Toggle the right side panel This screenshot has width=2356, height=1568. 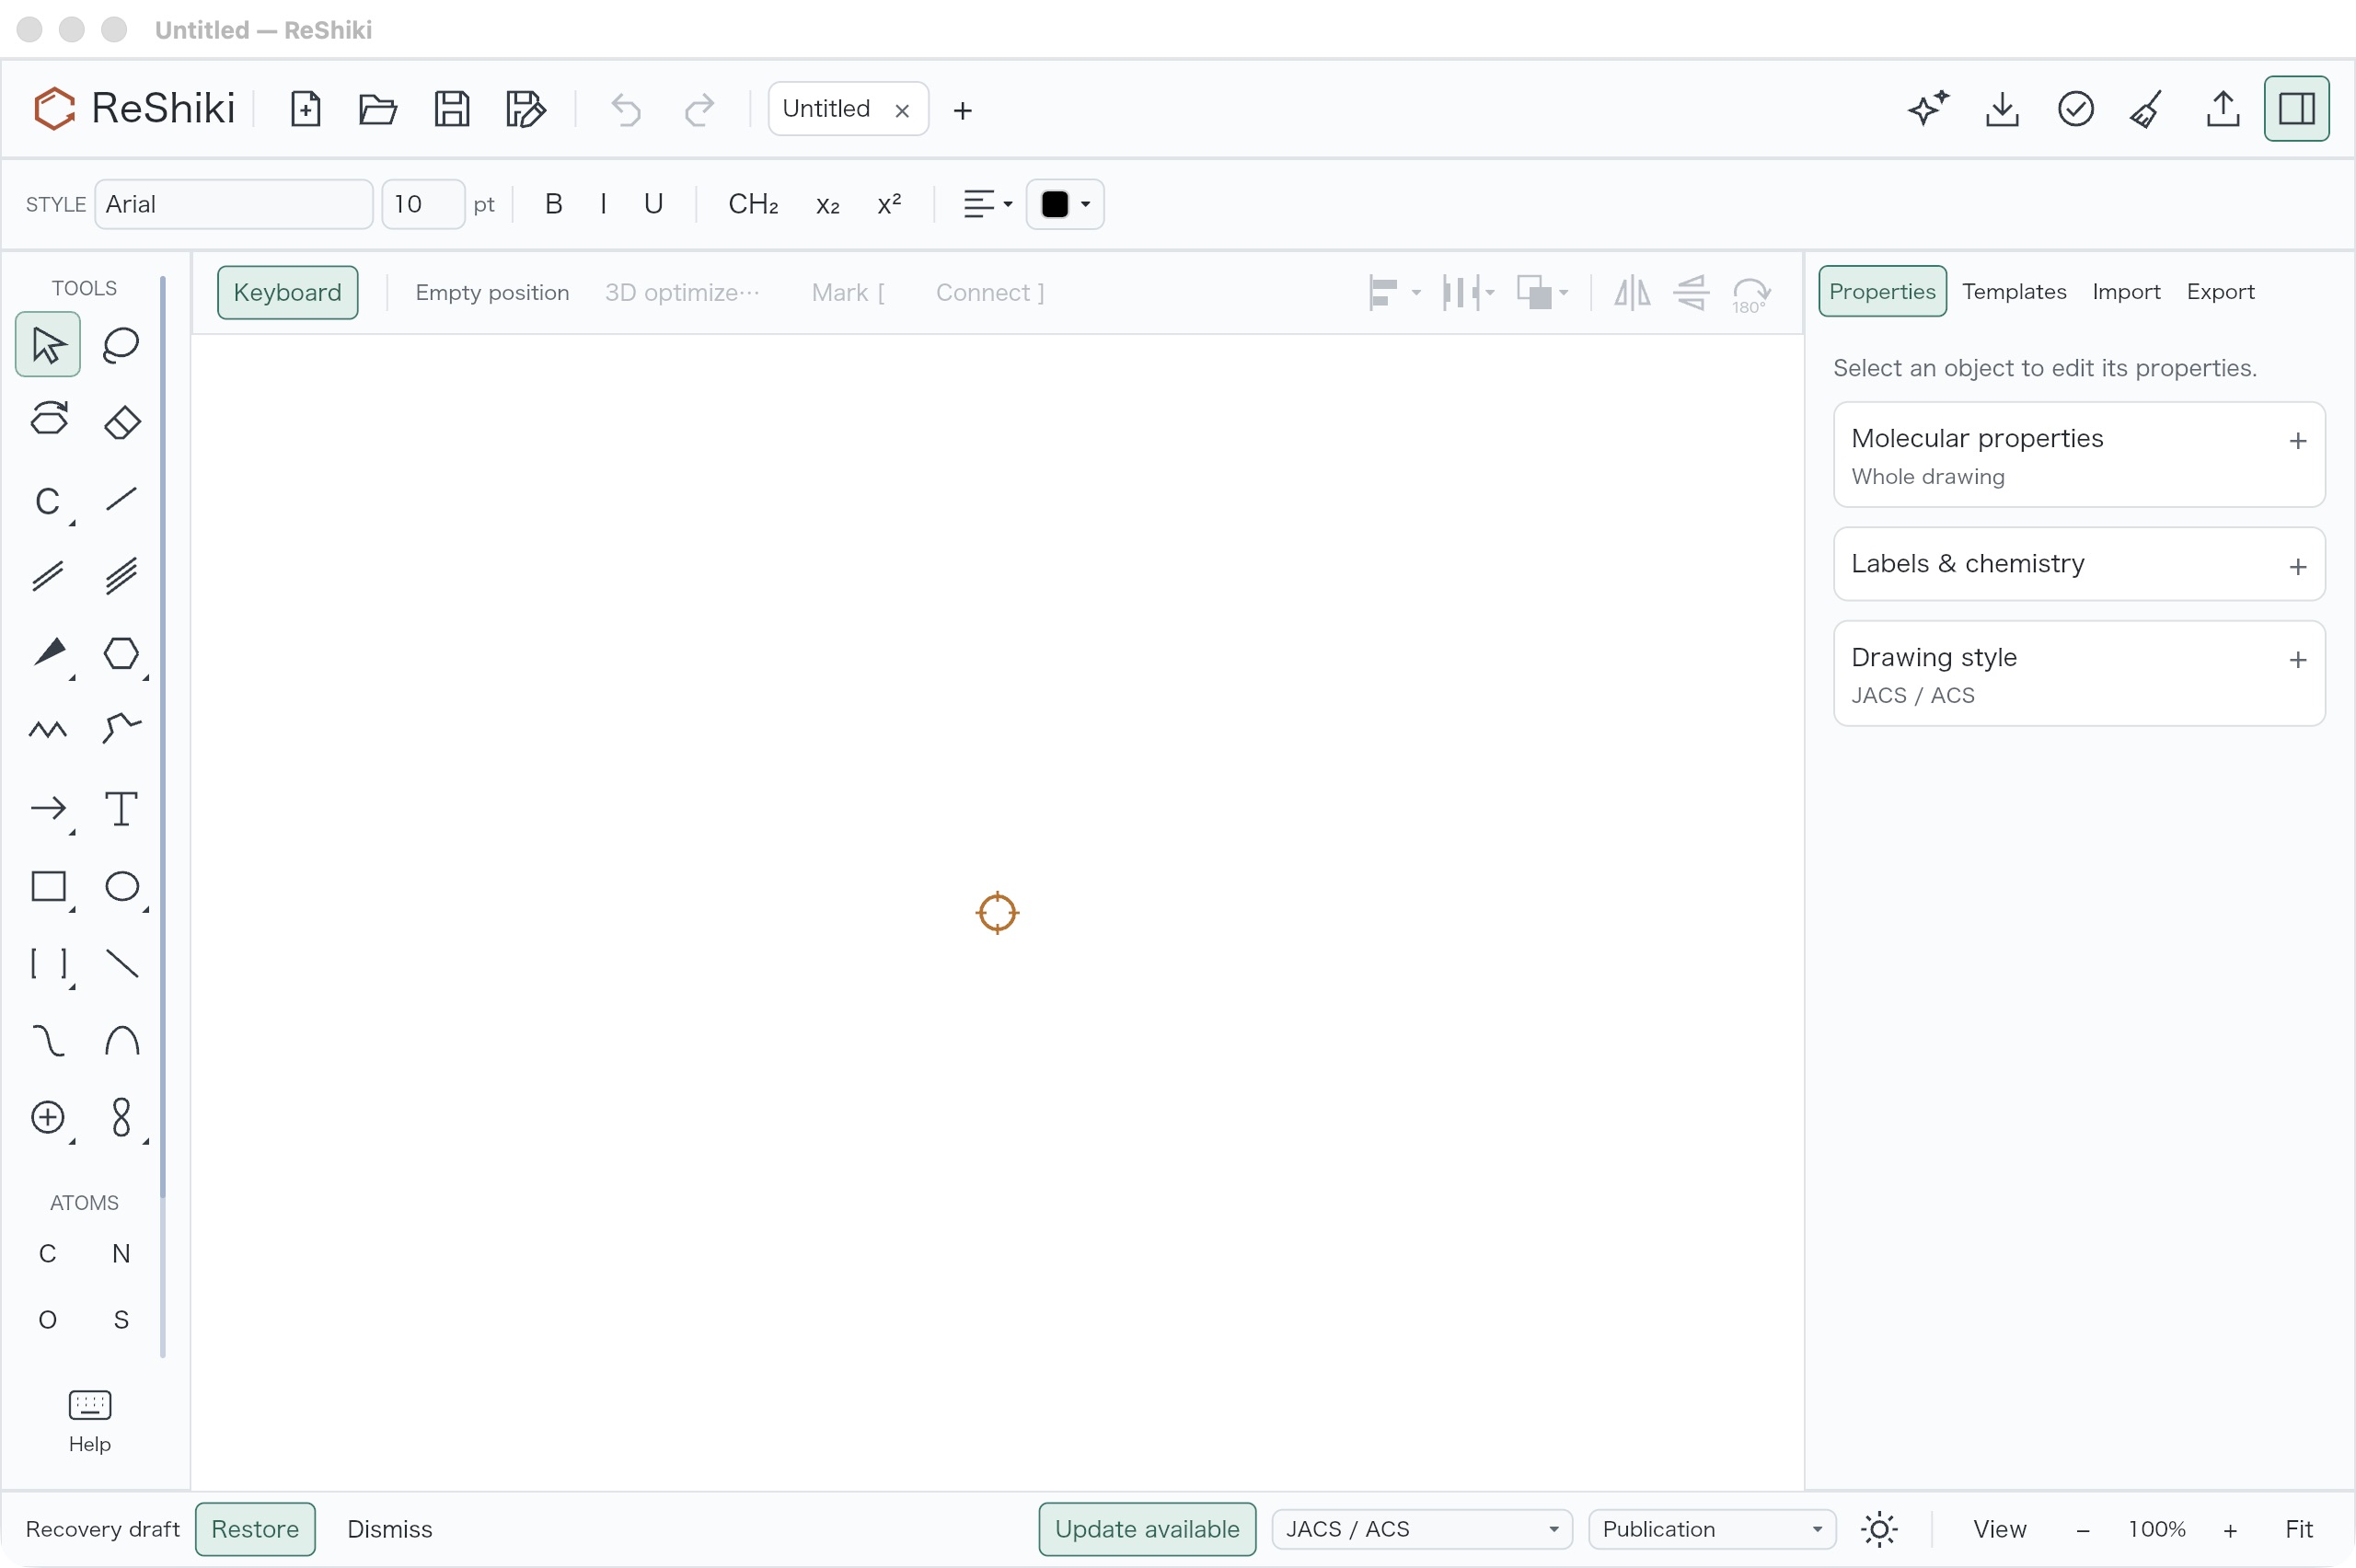point(2297,109)
